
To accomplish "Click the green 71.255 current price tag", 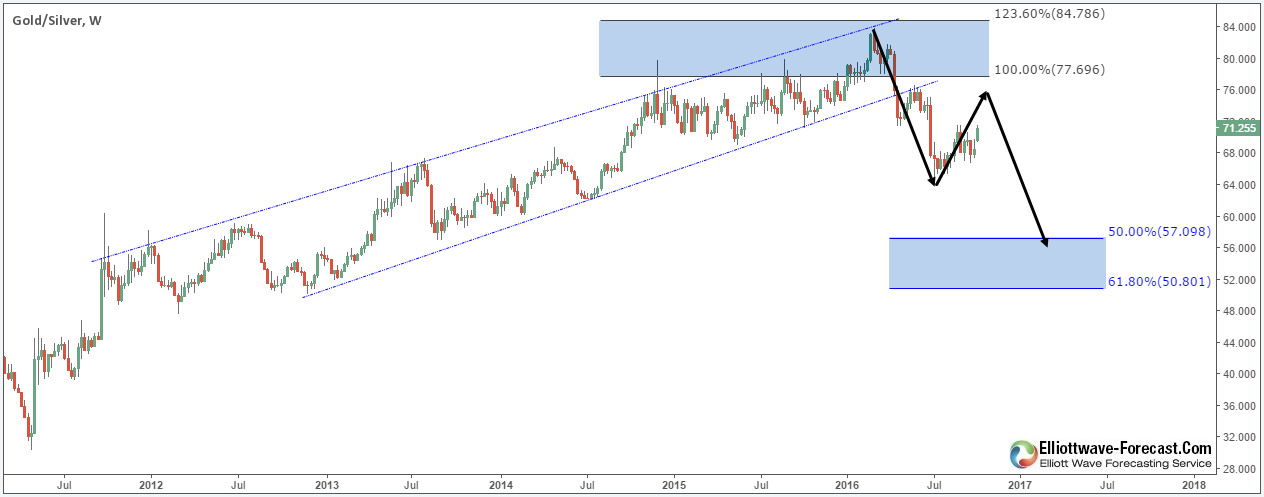I will click(x=1241, y=127).
